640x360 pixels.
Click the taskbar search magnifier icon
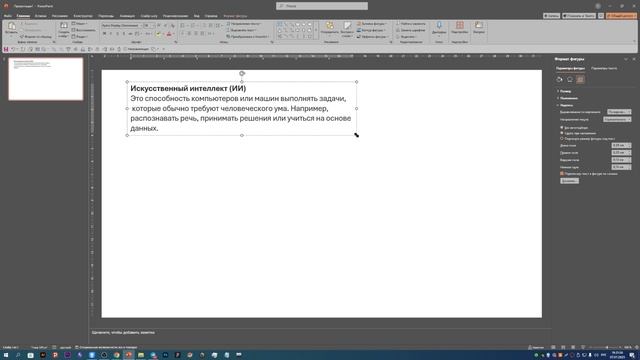pyautogui.click(x=18, y=355)
